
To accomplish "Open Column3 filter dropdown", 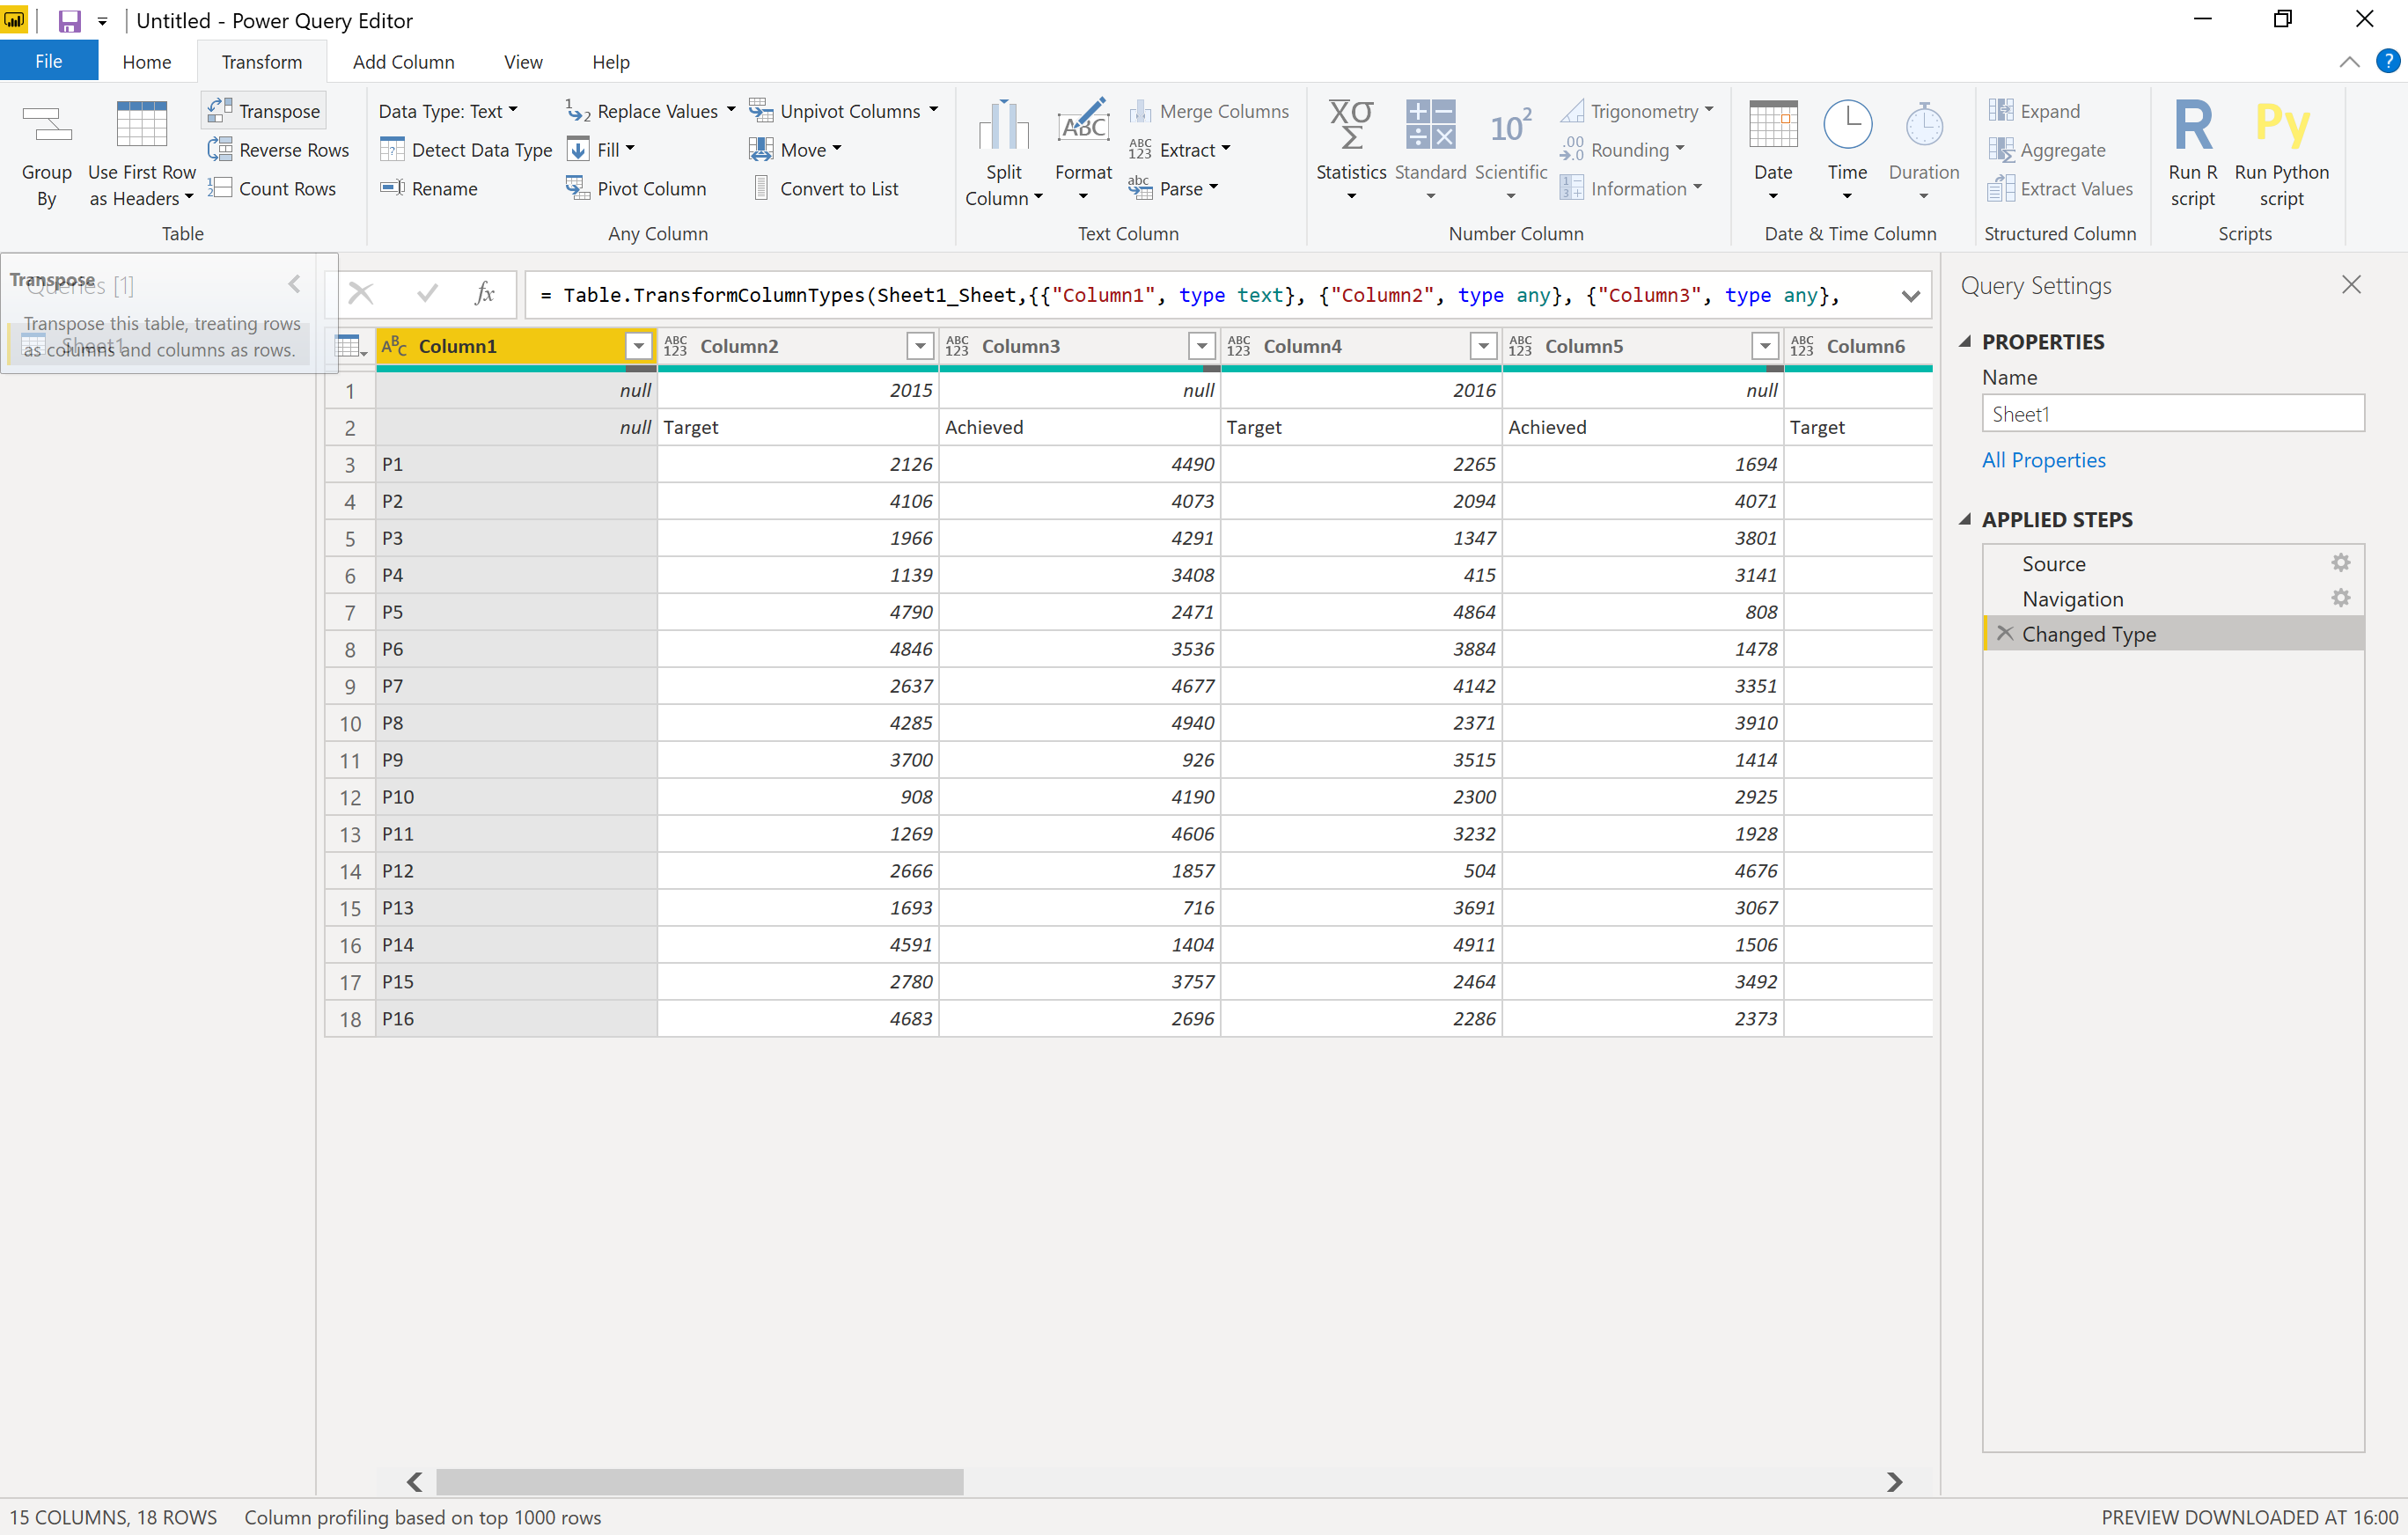I will [1202, 346].
